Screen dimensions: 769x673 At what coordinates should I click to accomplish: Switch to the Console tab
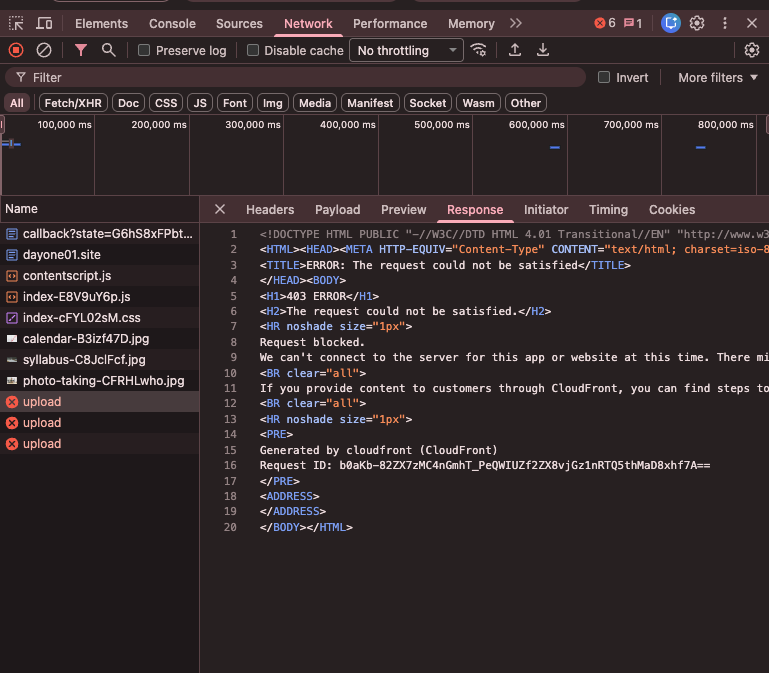tap(172, 23)
